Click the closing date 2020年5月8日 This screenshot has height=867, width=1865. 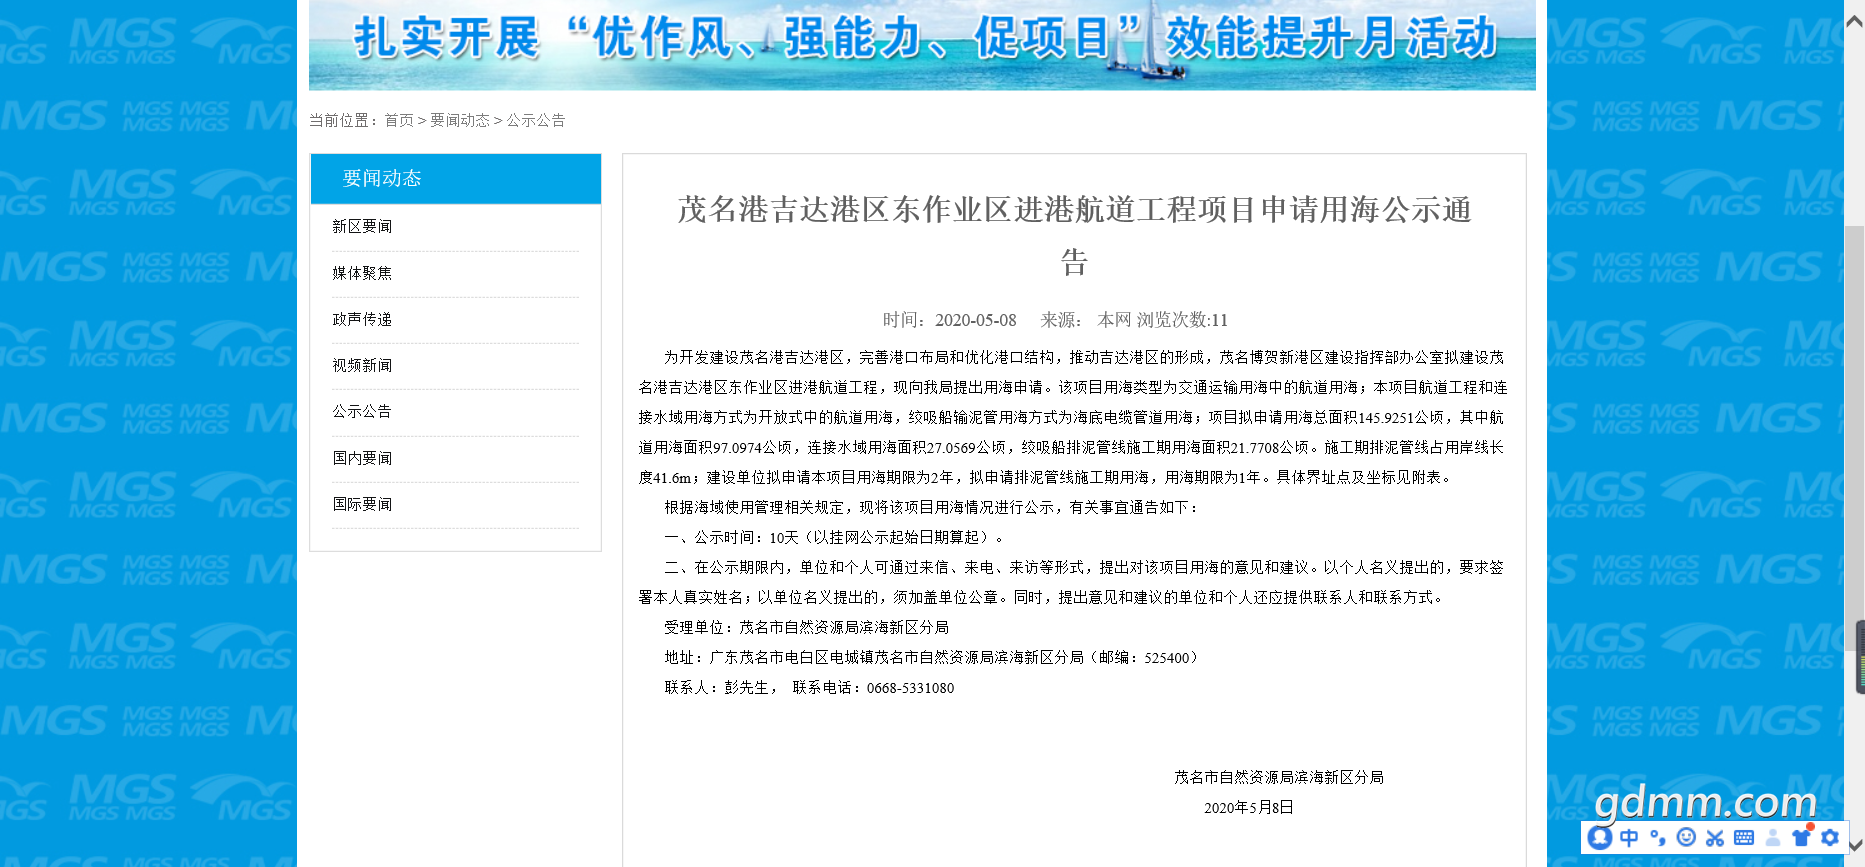click(x=1249, y=808)
